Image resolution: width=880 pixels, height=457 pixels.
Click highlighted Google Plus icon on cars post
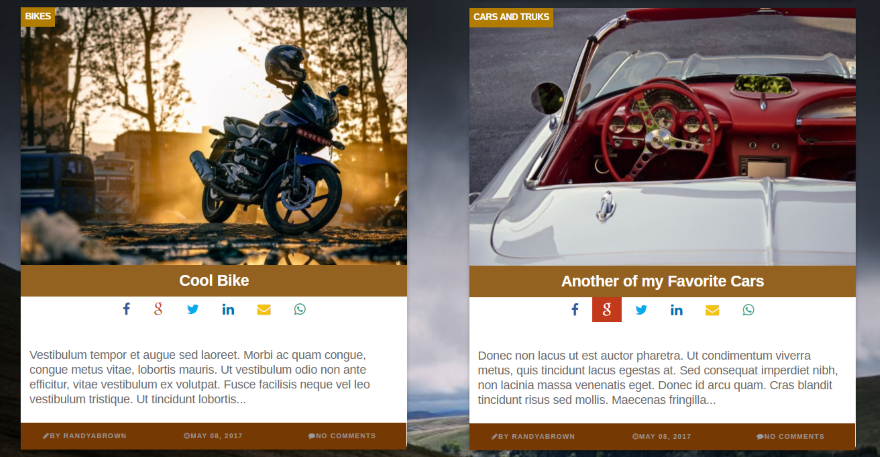pyautogui.click(x=607, y=309)
